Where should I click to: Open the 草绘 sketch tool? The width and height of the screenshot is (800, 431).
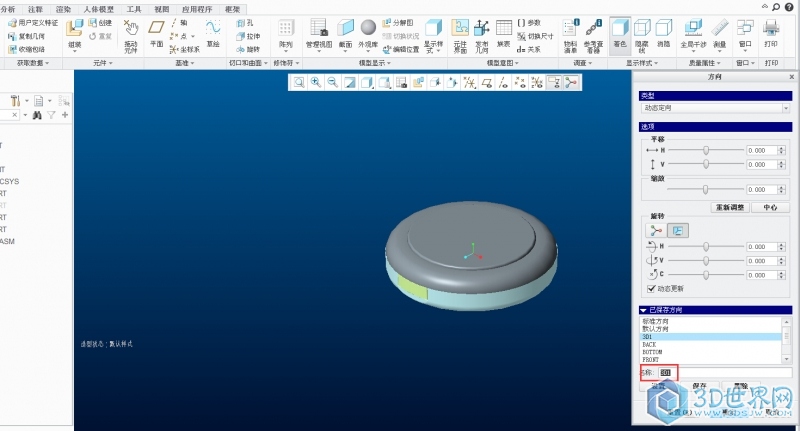point(213,34)
